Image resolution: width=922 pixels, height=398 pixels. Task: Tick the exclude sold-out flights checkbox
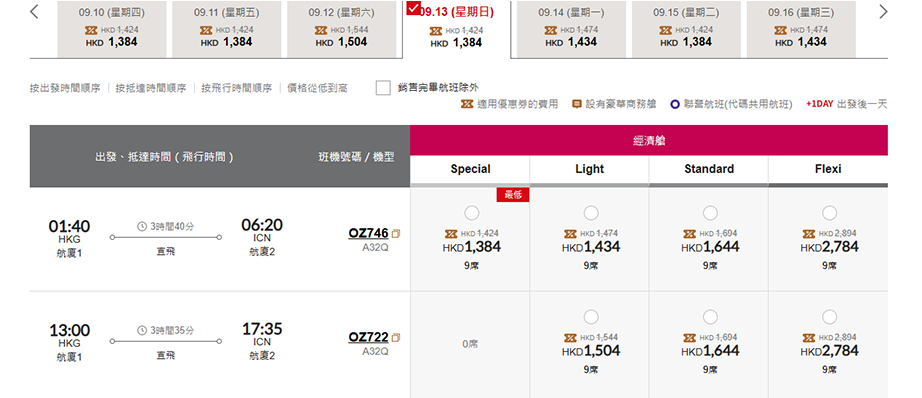click(x=383, y=88)
